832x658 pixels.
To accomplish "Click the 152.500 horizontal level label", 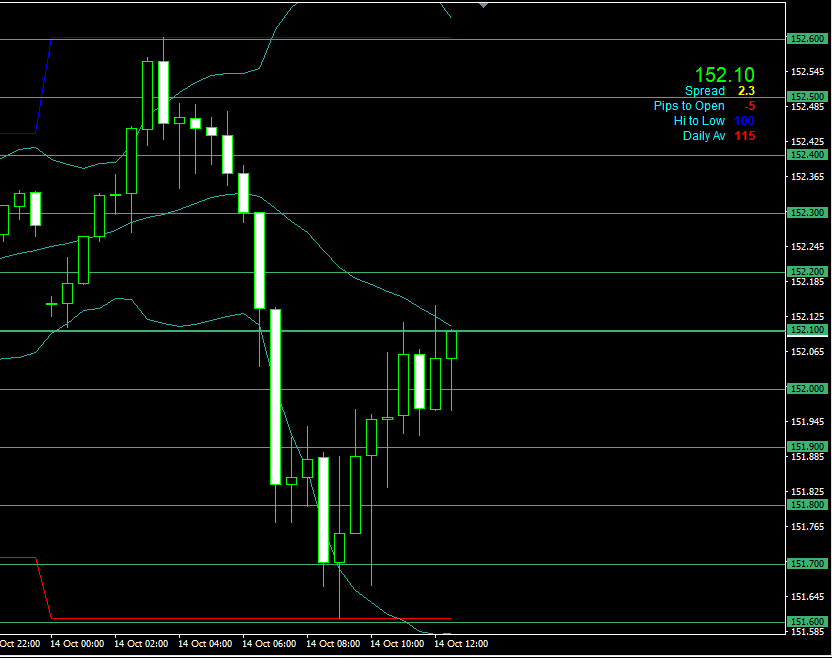I will (807, 97).
